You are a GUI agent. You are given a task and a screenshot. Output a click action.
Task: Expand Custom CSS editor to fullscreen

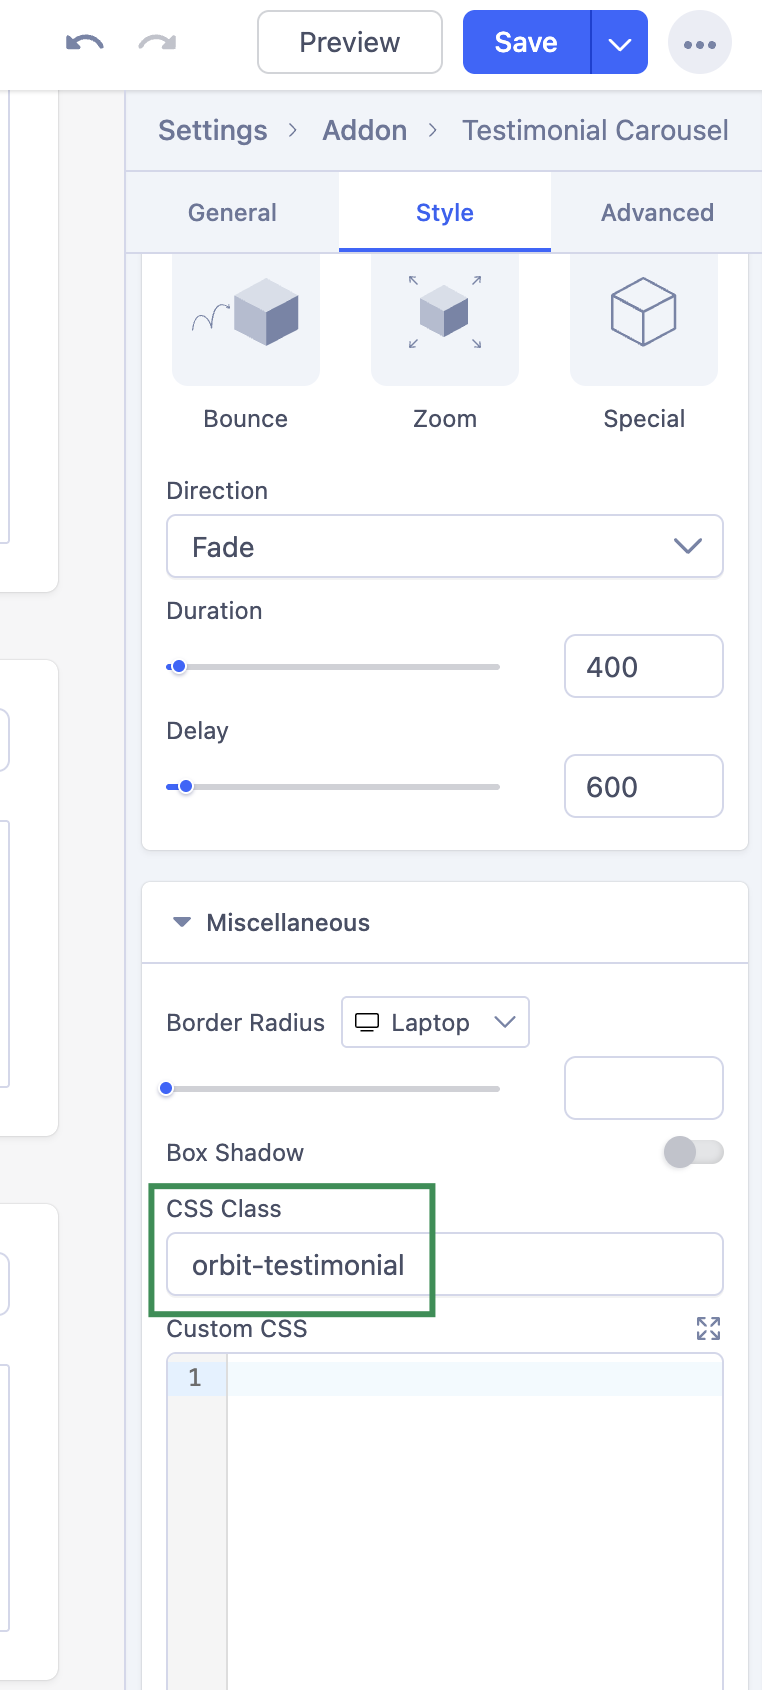click(708, 1328)
